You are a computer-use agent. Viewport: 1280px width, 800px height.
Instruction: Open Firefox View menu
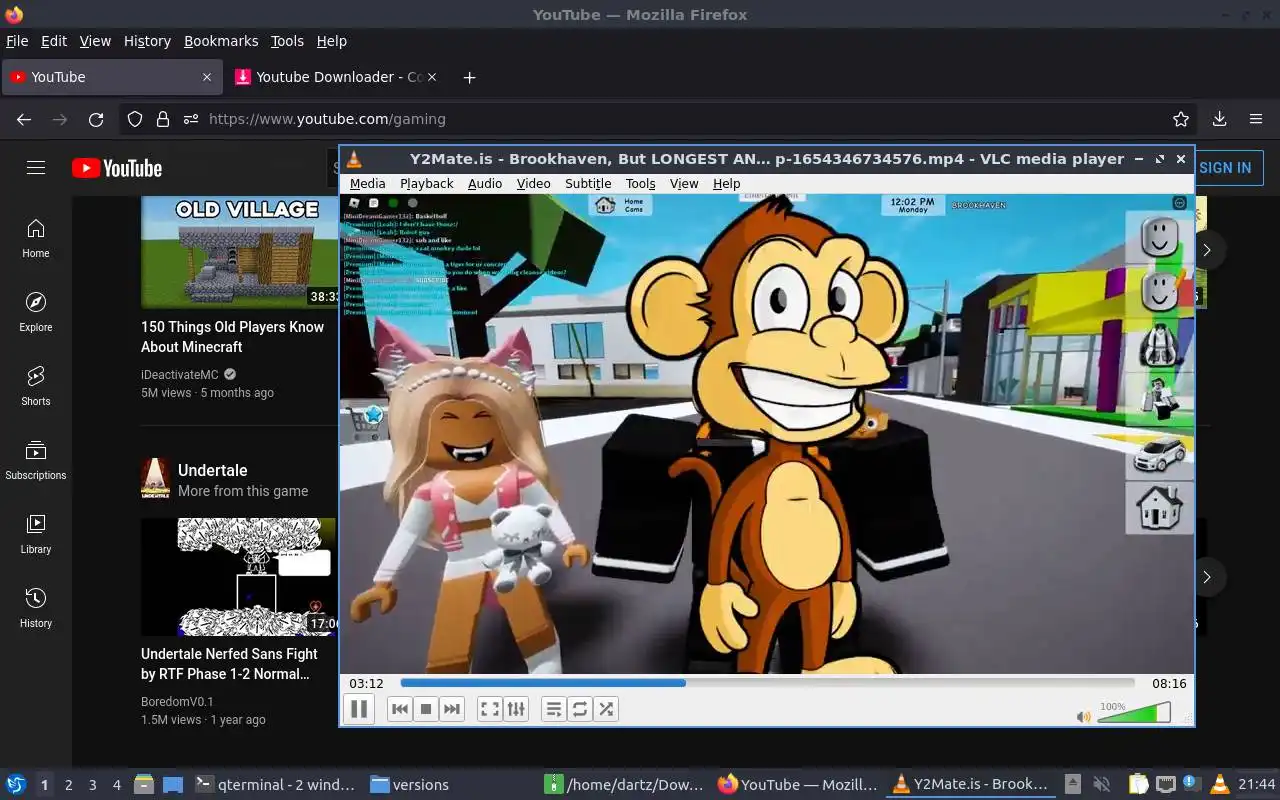[95, 41]
